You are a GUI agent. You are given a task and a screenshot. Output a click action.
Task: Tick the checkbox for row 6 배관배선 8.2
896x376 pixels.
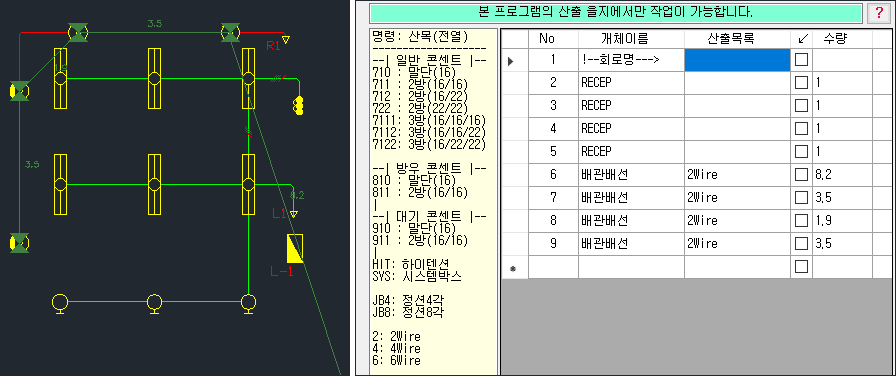click(802, 175)
